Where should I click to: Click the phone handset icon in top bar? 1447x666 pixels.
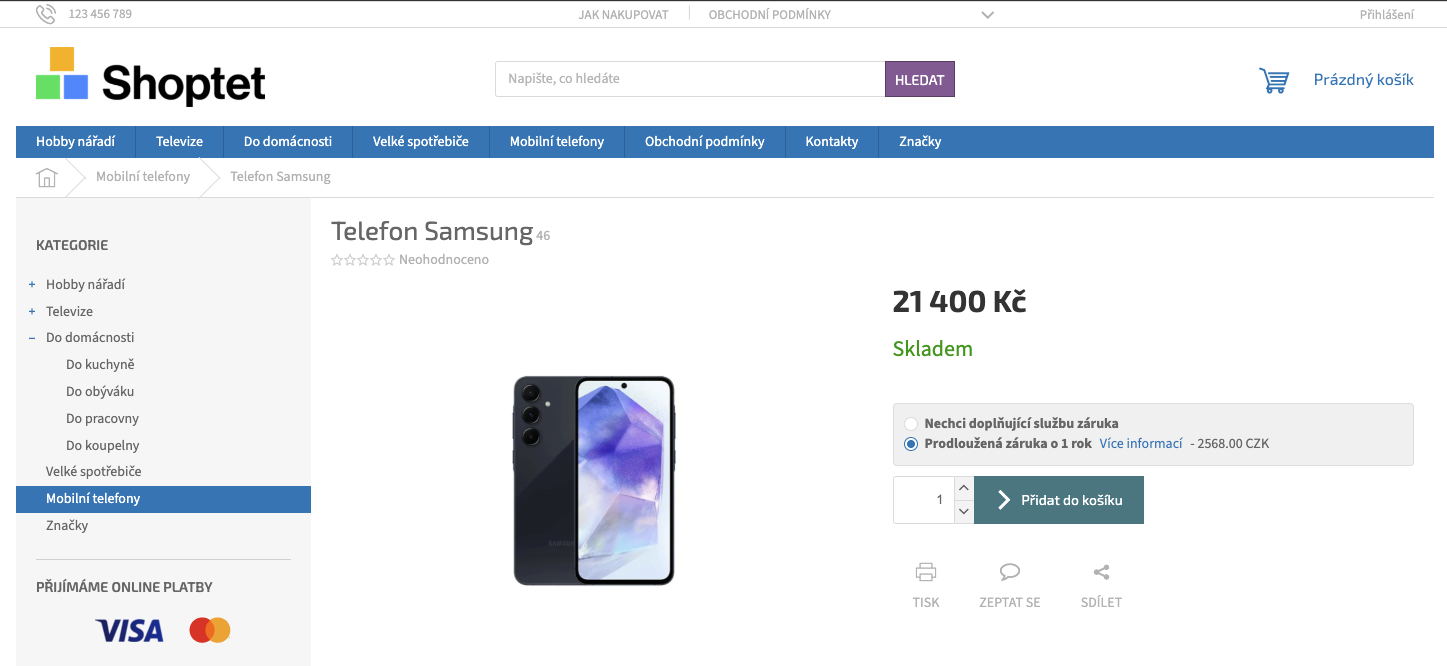(x=46, y=14)
